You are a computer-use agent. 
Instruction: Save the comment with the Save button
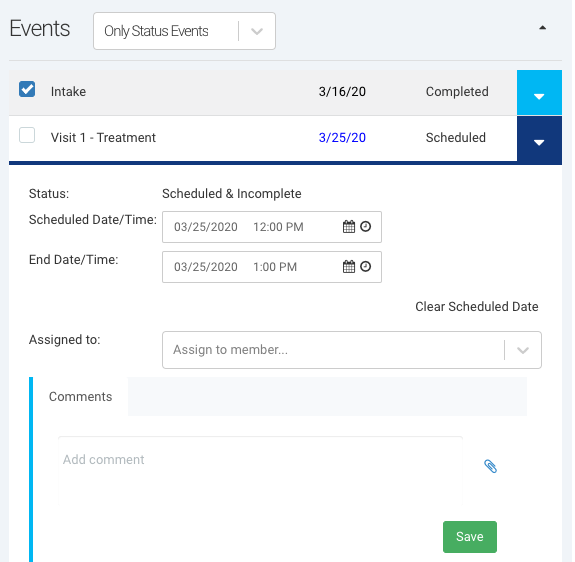click(x=470, y=537)
